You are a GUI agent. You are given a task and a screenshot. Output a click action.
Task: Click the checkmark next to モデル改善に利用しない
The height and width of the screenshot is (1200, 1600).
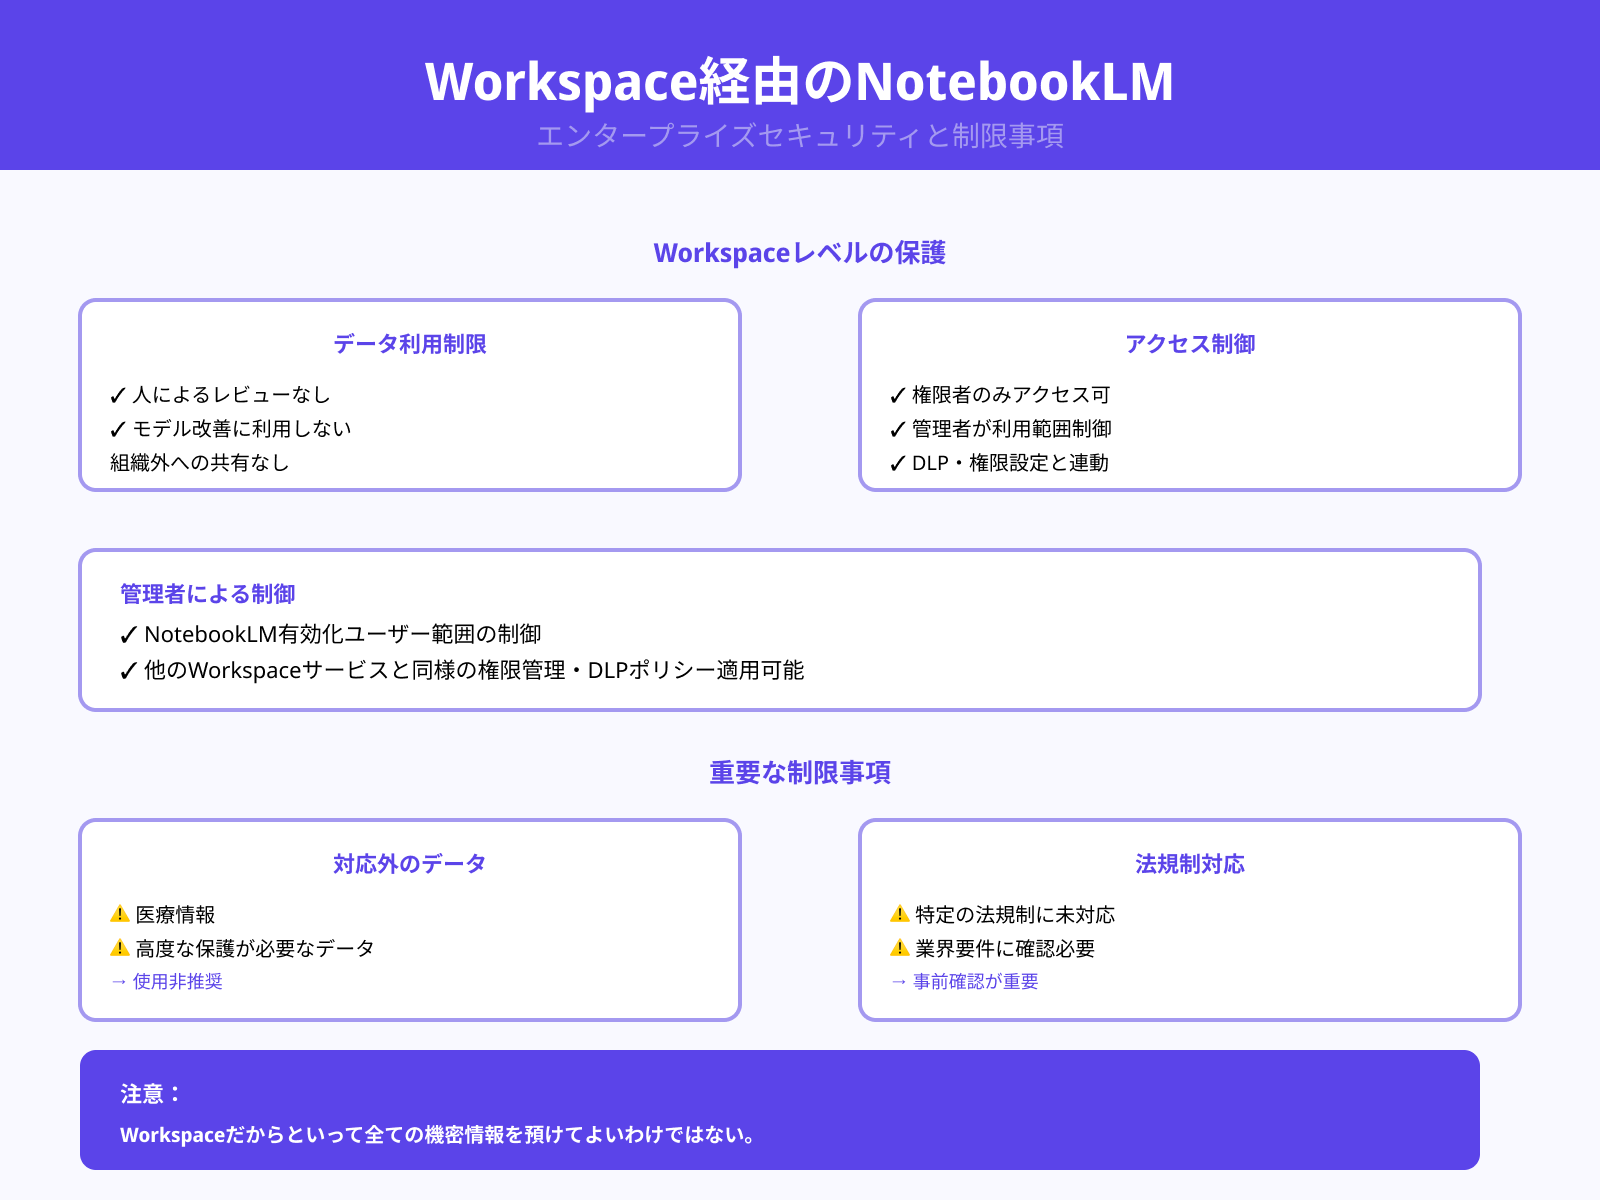coord(120,429)
